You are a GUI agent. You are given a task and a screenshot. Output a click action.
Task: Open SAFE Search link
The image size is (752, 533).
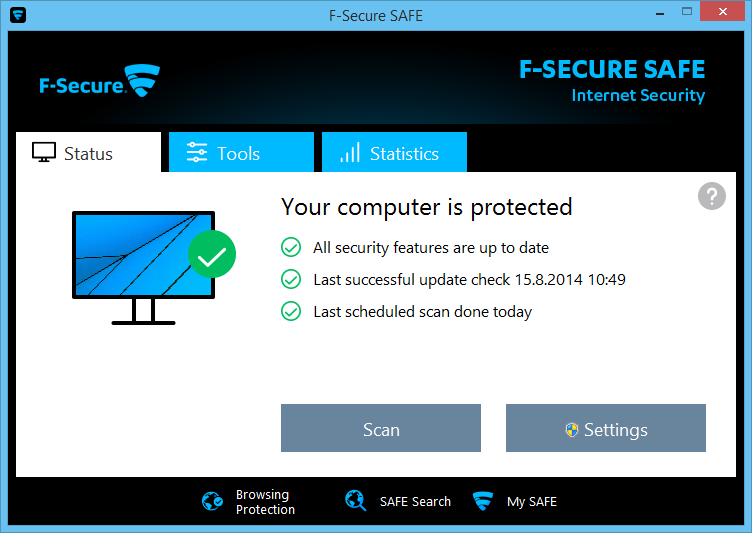point(415,502)
